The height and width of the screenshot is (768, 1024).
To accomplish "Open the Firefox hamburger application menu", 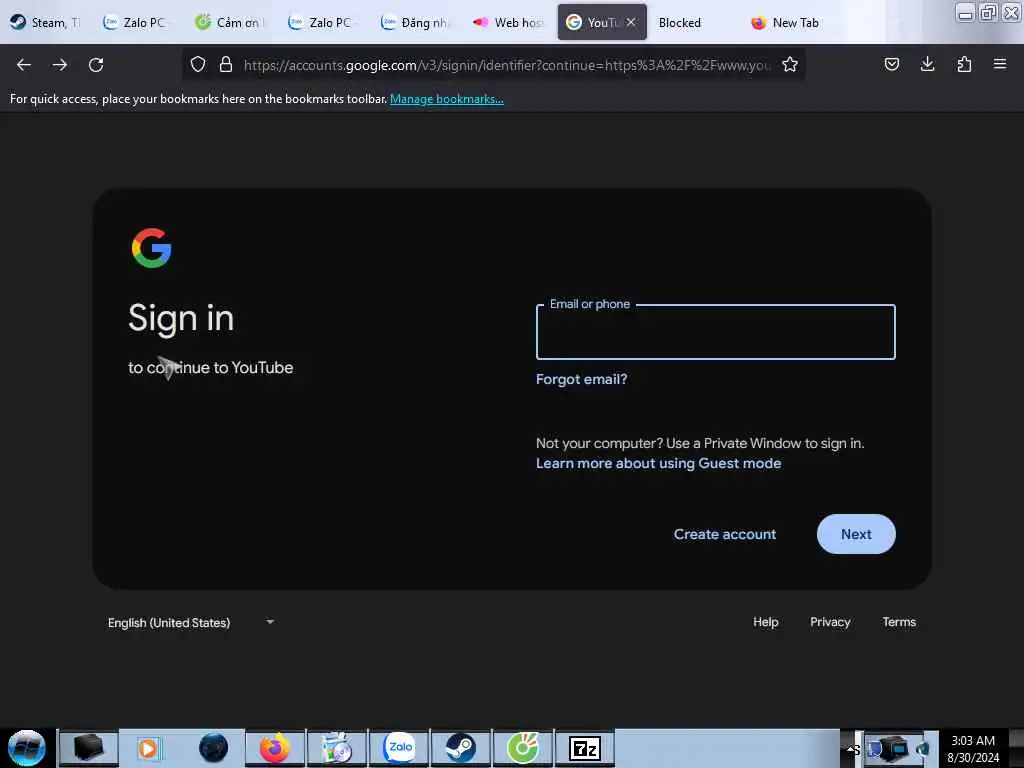I will 1000,64.
